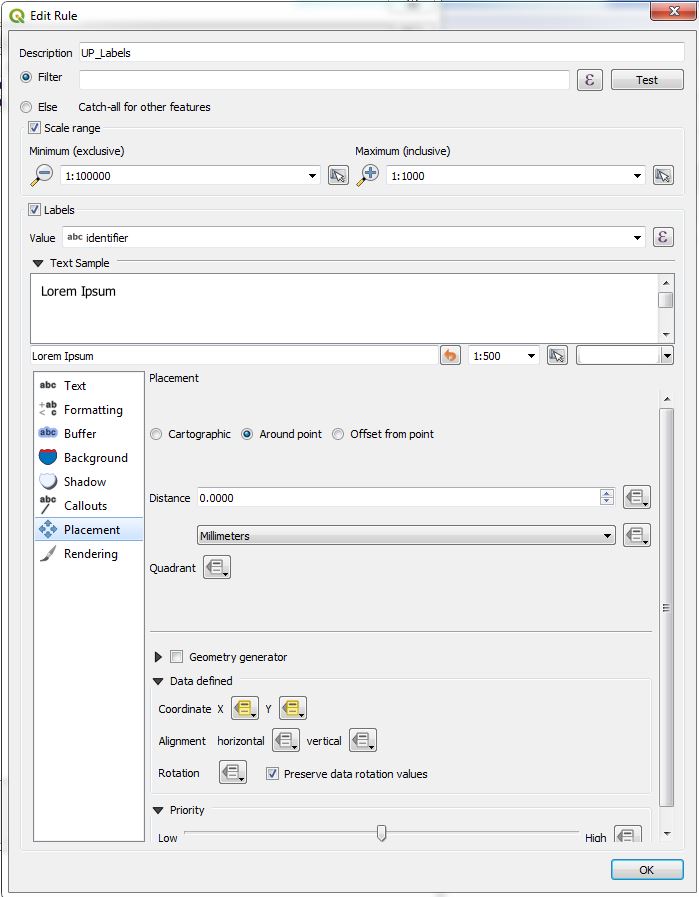Viewport: 699px width, 897px height.
Task: Switch to the Text settings tab
Action: click(x=89, y=386)
